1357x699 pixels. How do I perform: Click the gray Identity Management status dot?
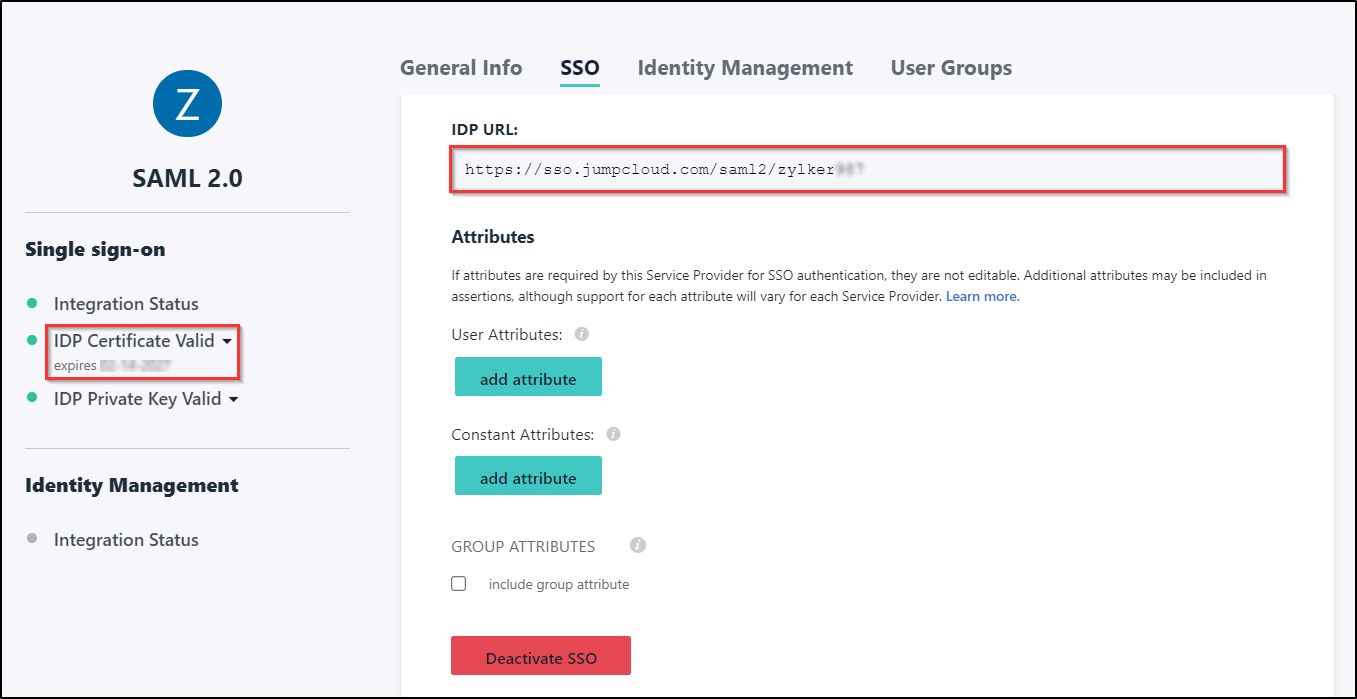32,539
